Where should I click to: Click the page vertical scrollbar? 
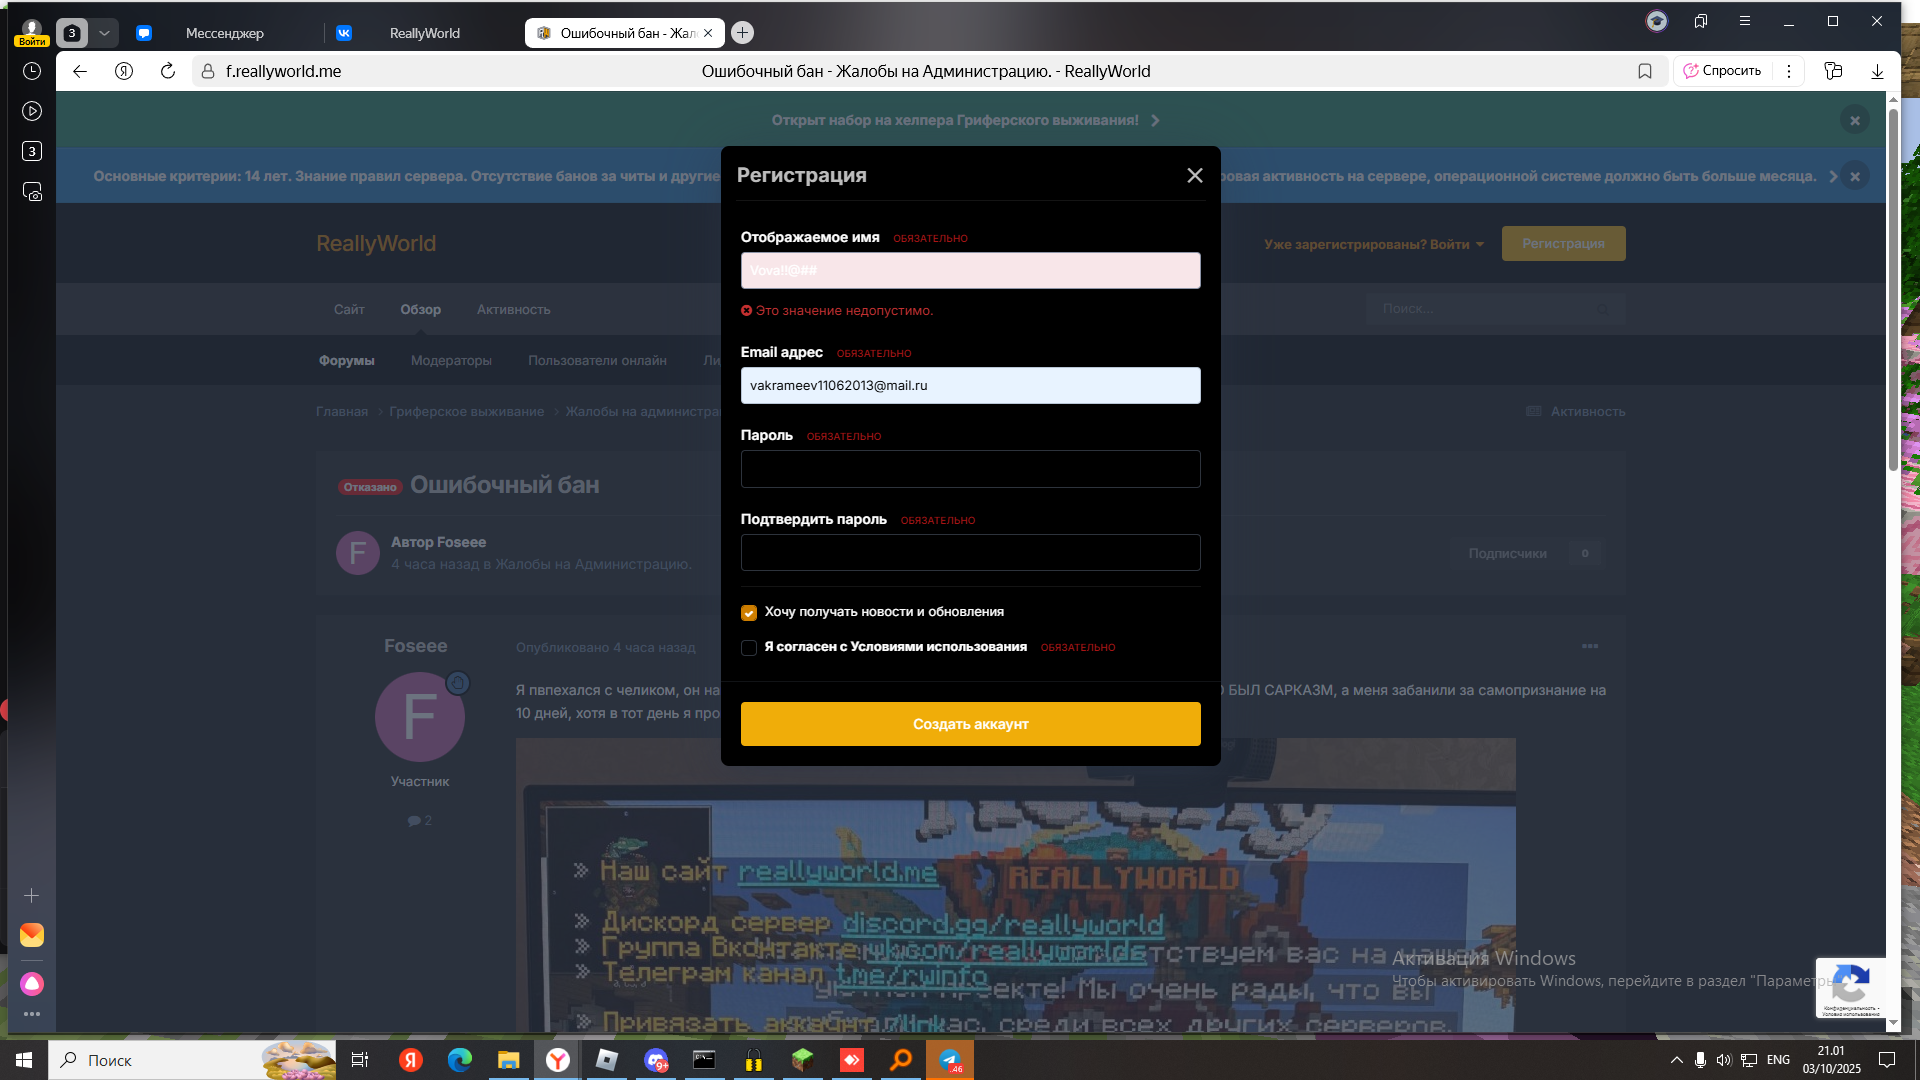tap(1893, 560)
